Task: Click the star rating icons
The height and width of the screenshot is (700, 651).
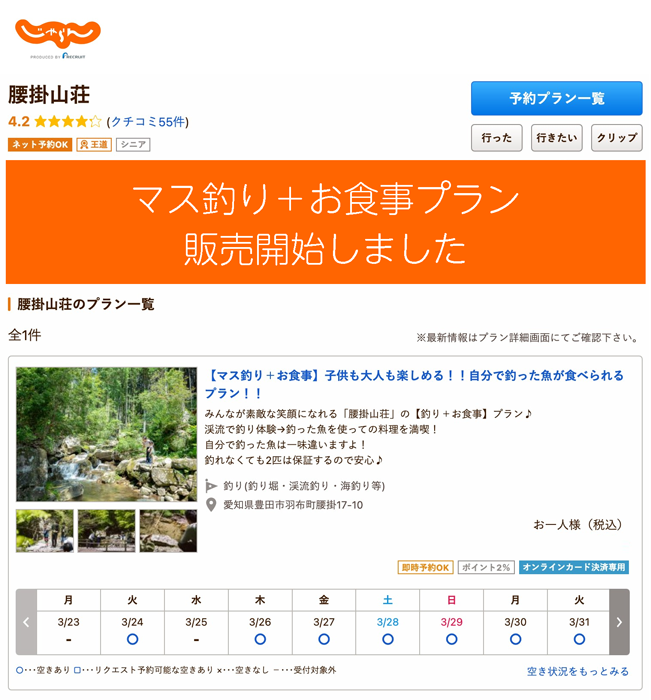Action: 68,121
